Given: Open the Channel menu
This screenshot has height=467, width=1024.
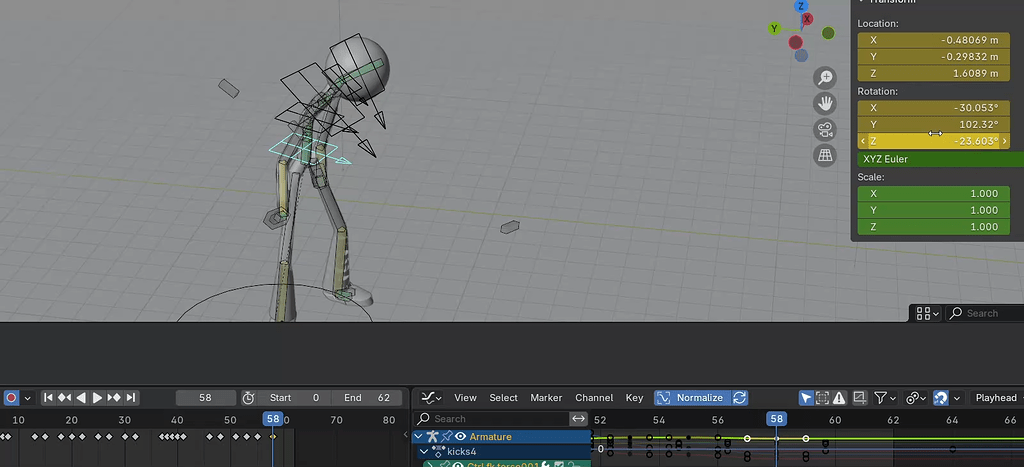Looking at the screenshot, I should (594, 398).
